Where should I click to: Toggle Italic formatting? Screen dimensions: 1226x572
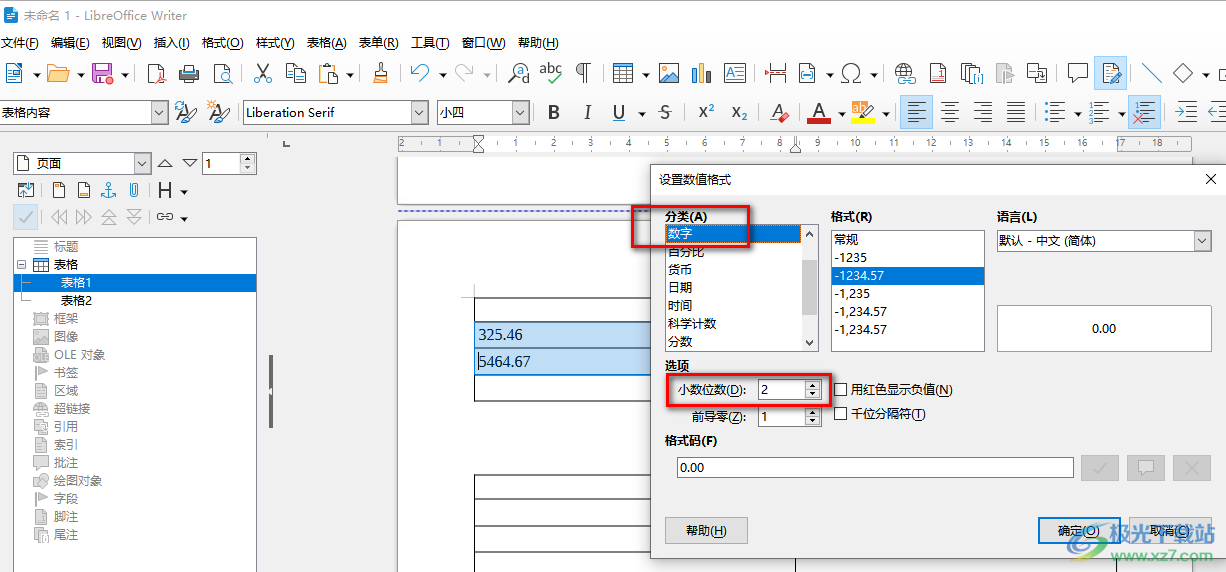tap(587, 113)
